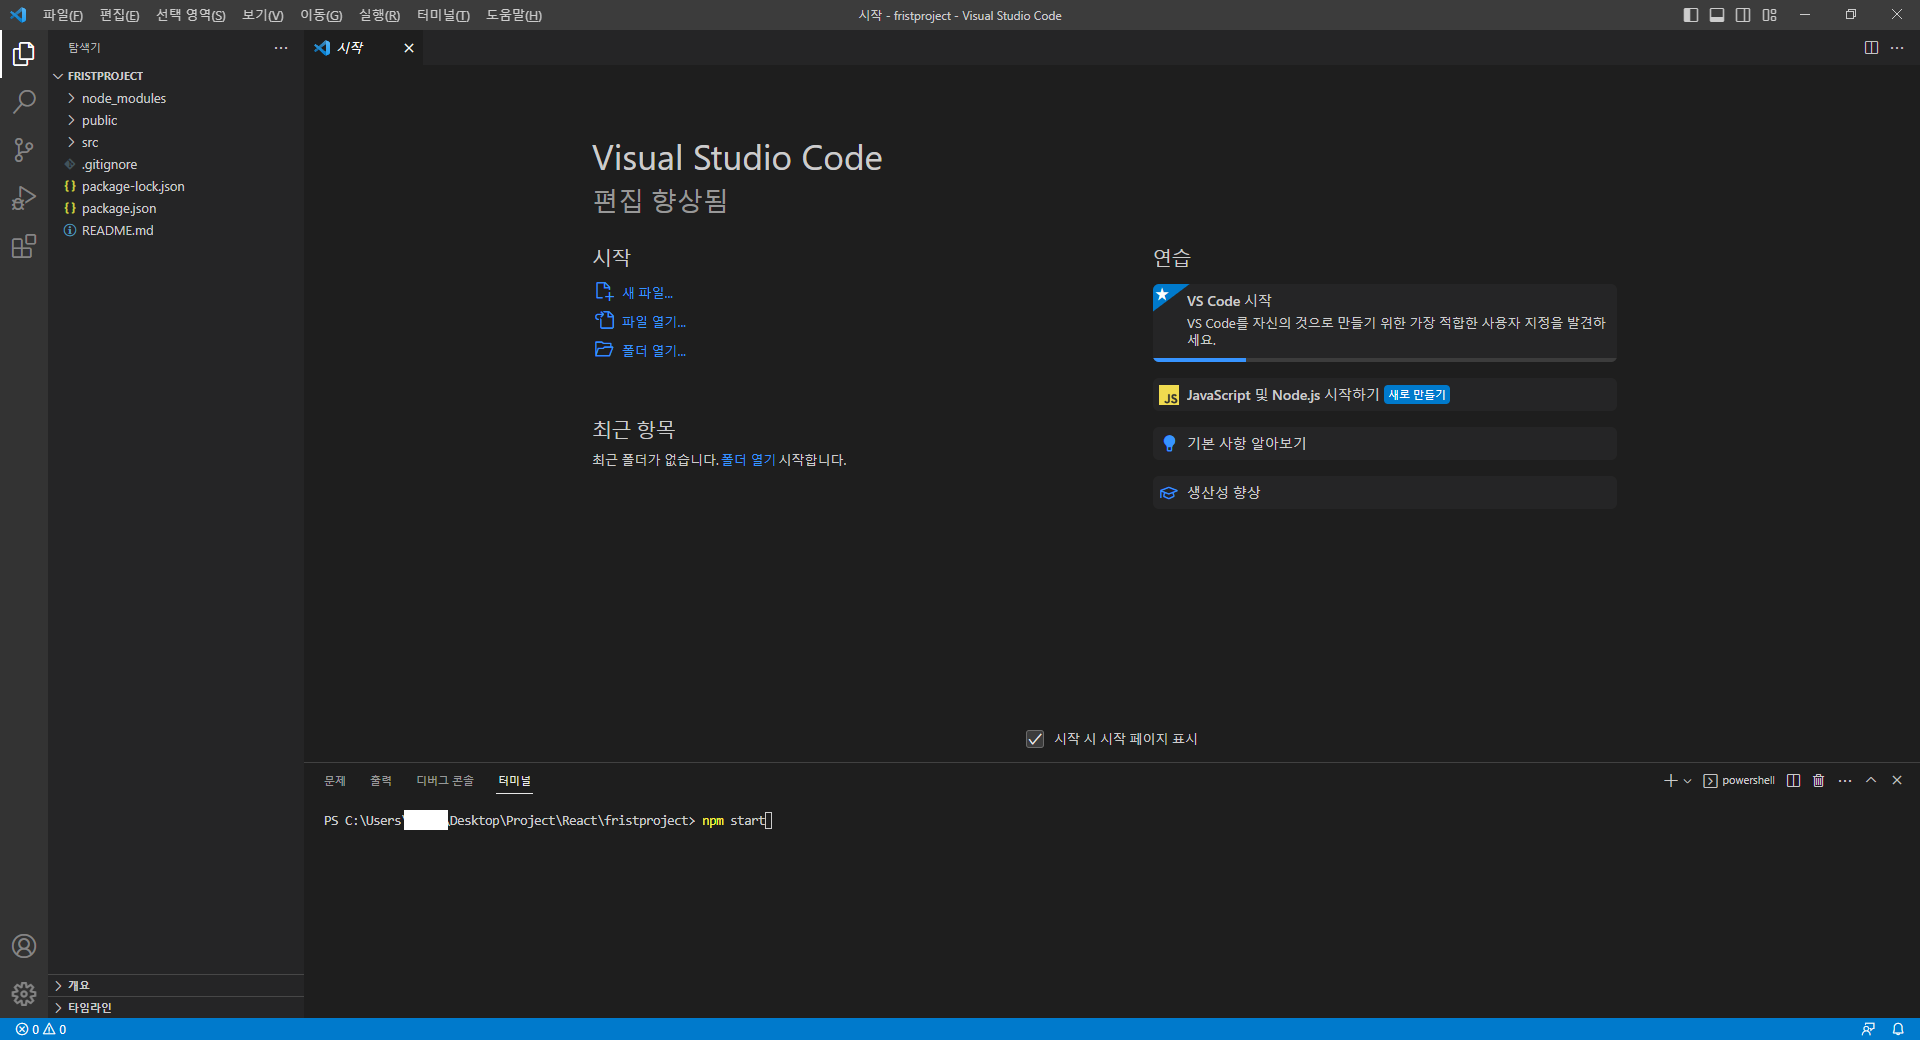Open the Extensions view
Screen dimensions: 1920x1040
click(x=24, y=246)
